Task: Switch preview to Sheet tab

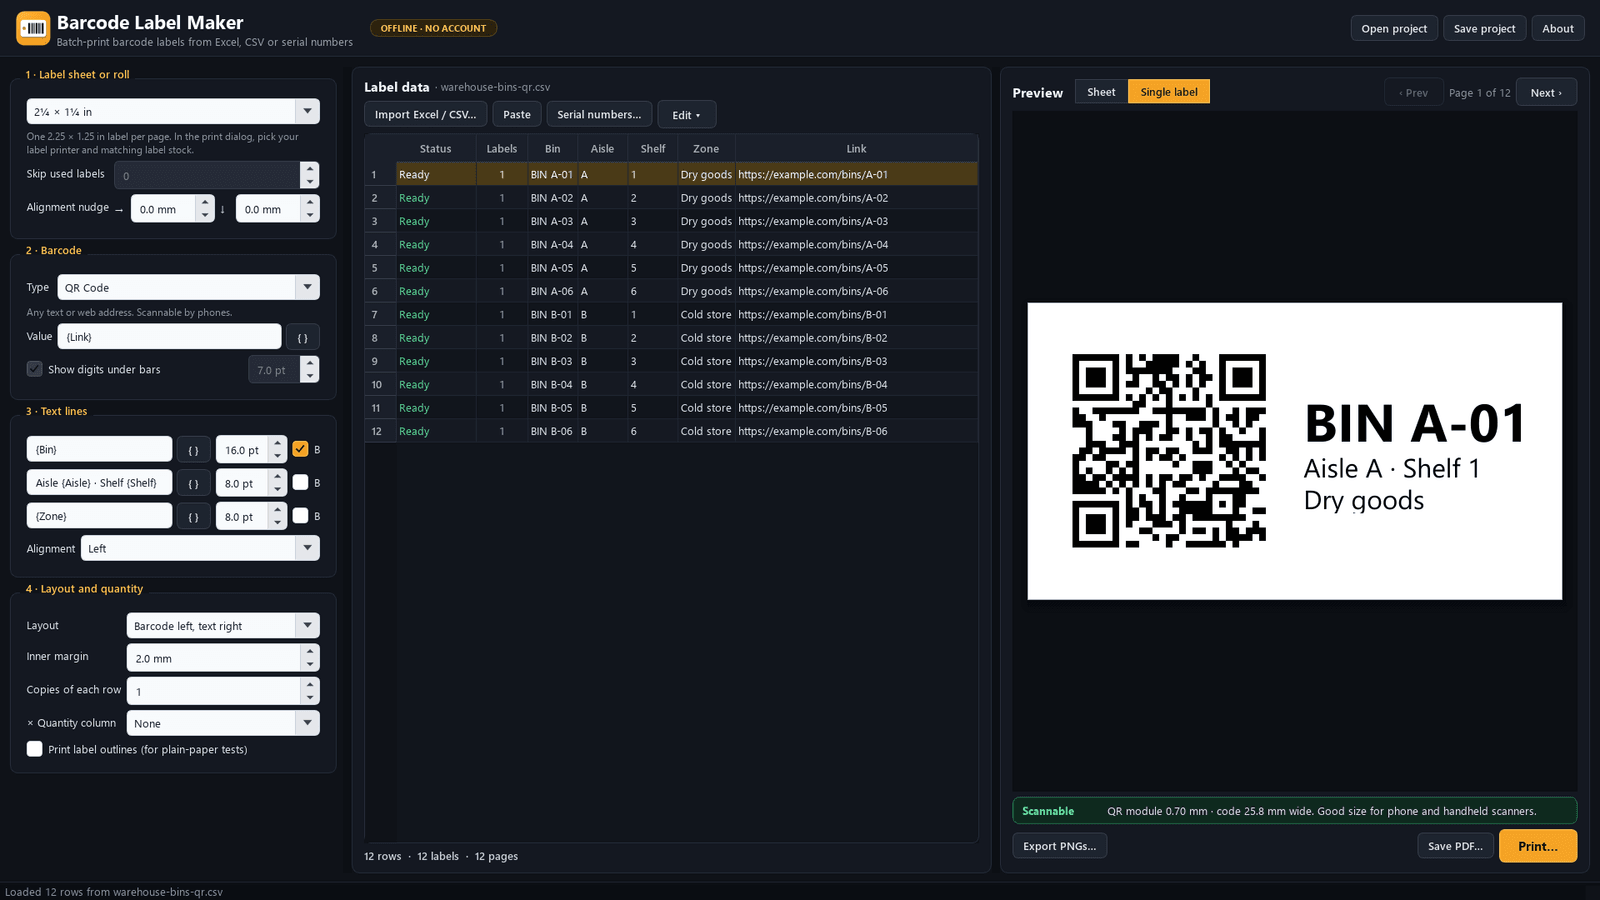Action: pyautogui.click(x=1101, y=92)
